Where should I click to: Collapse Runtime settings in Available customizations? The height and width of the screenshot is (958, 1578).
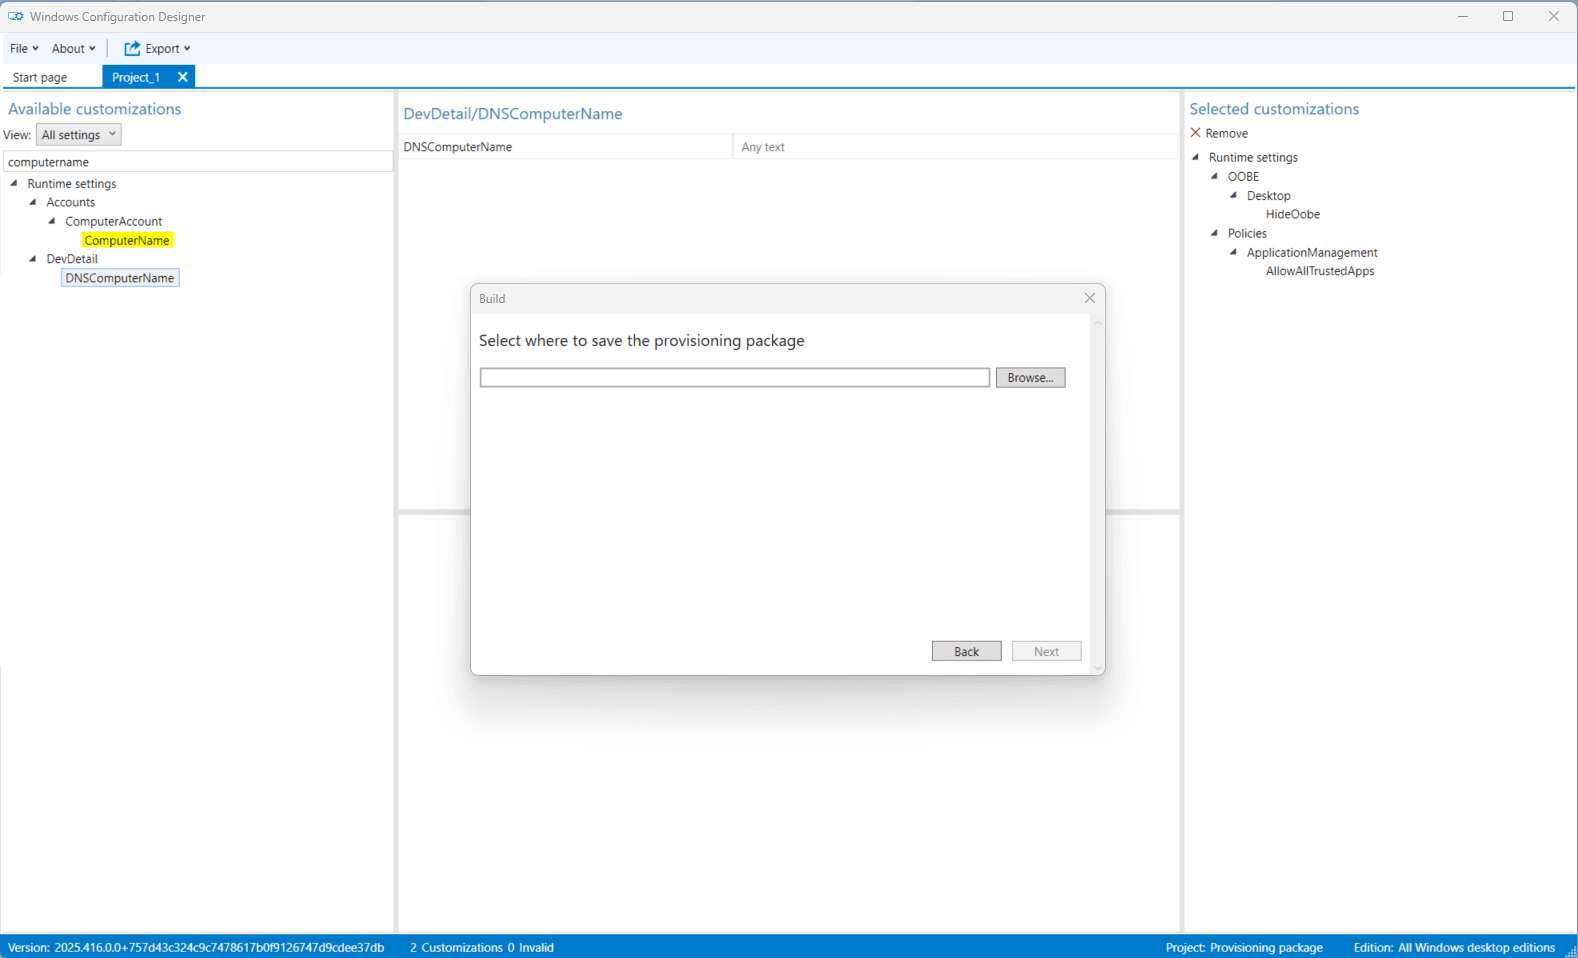click(x=14, y=183)
